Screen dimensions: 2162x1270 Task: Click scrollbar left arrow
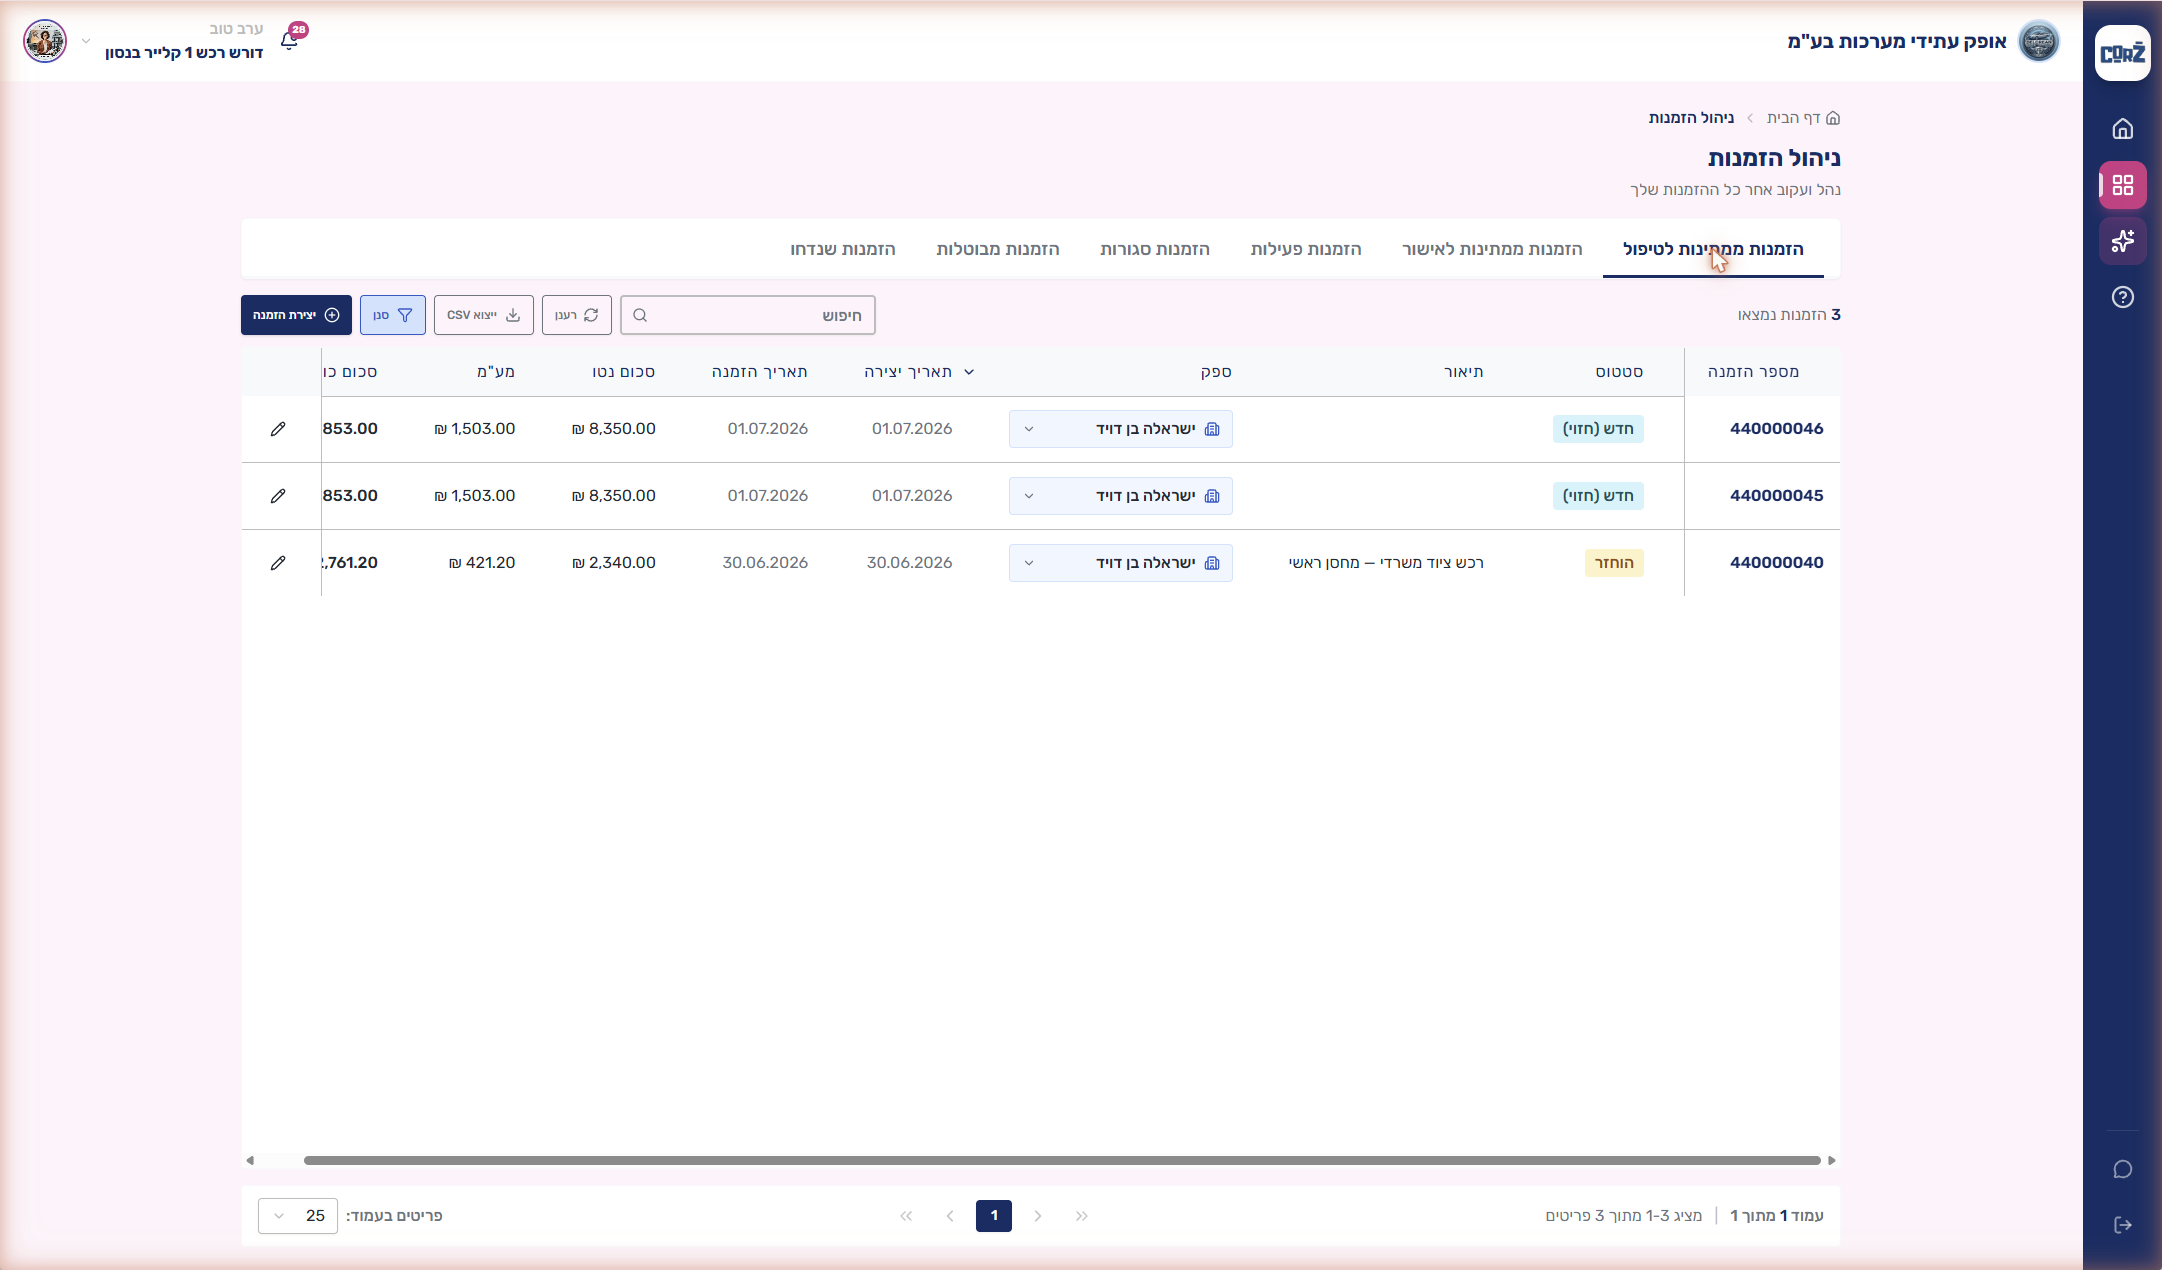tap(250, 1161)
